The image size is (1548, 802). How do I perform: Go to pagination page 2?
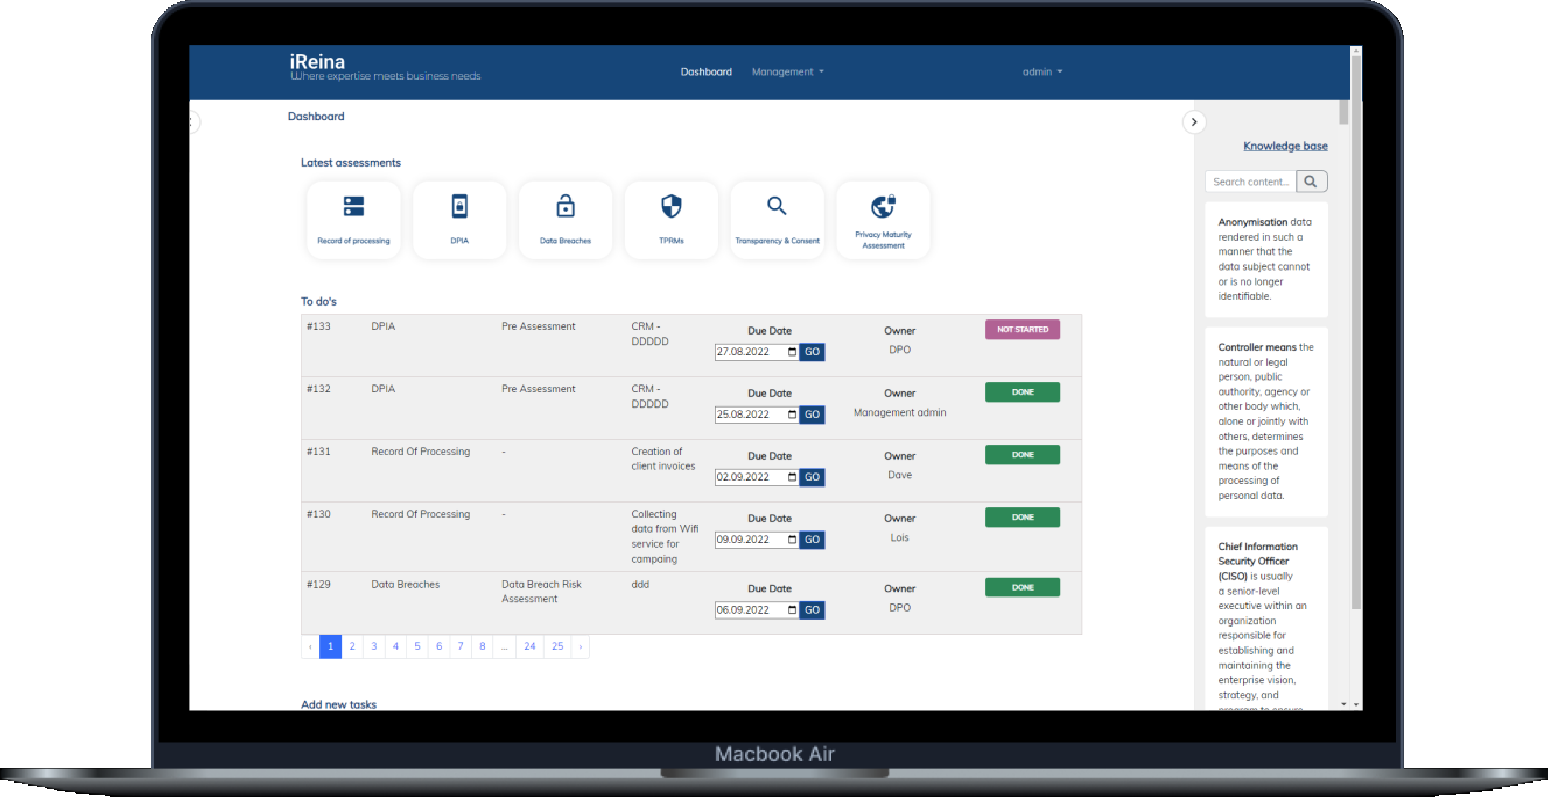352,647
